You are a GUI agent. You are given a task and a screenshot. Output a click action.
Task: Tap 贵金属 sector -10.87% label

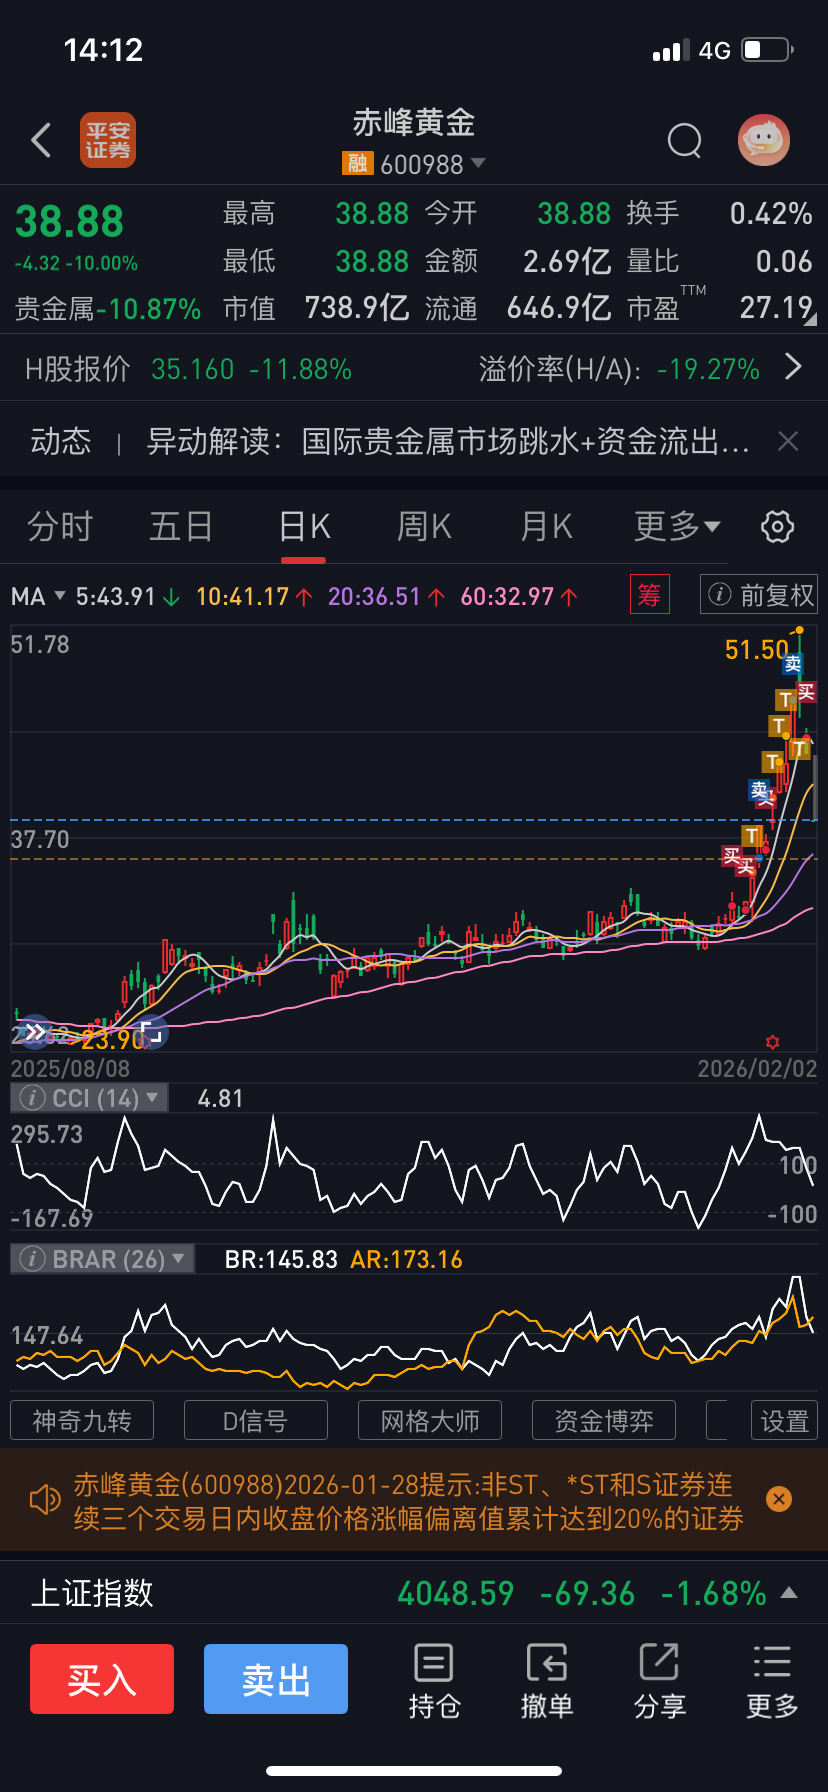point(108,309)
